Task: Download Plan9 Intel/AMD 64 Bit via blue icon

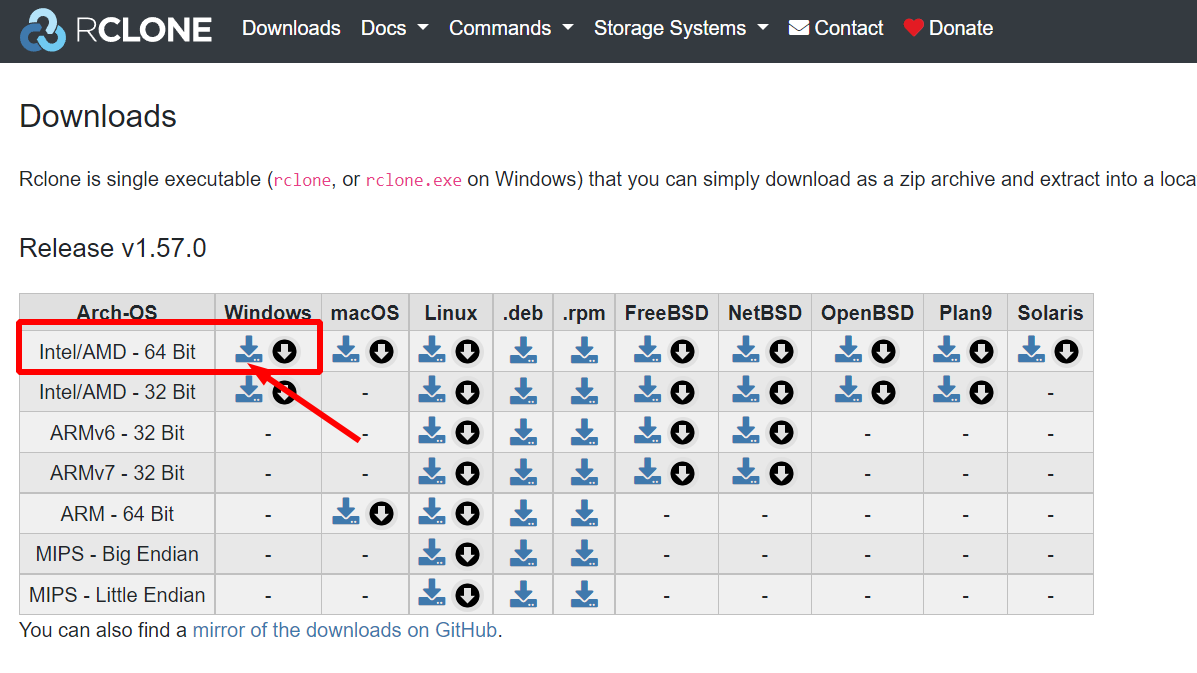Action: click(x=947, y=350)
